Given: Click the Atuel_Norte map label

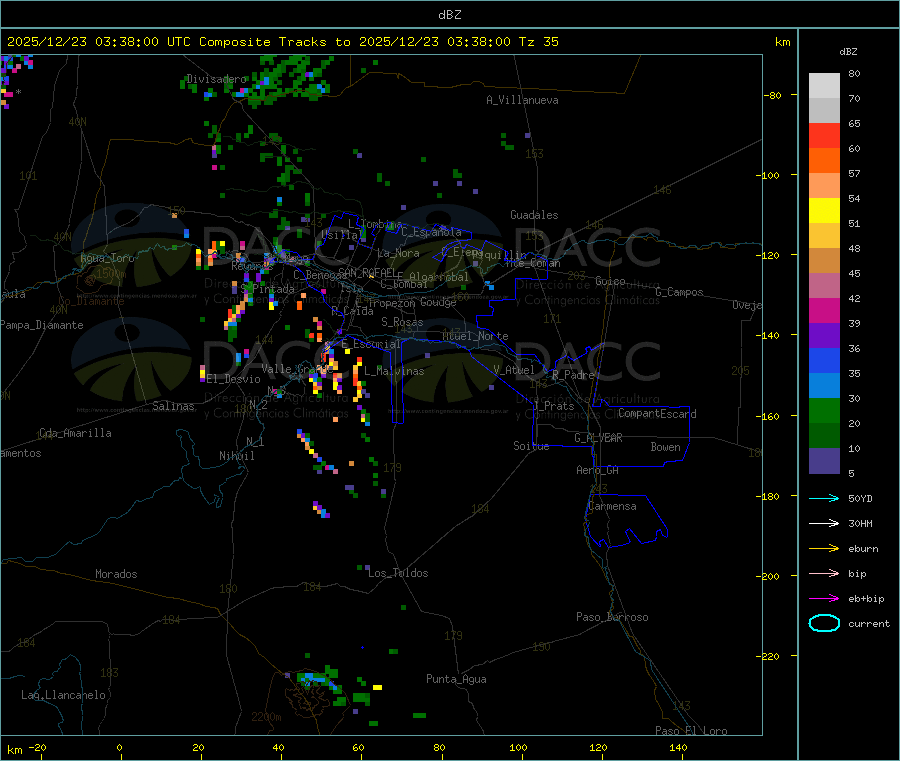Looking at the screenshot, I should pyautogui.click(x=475, y=336).
